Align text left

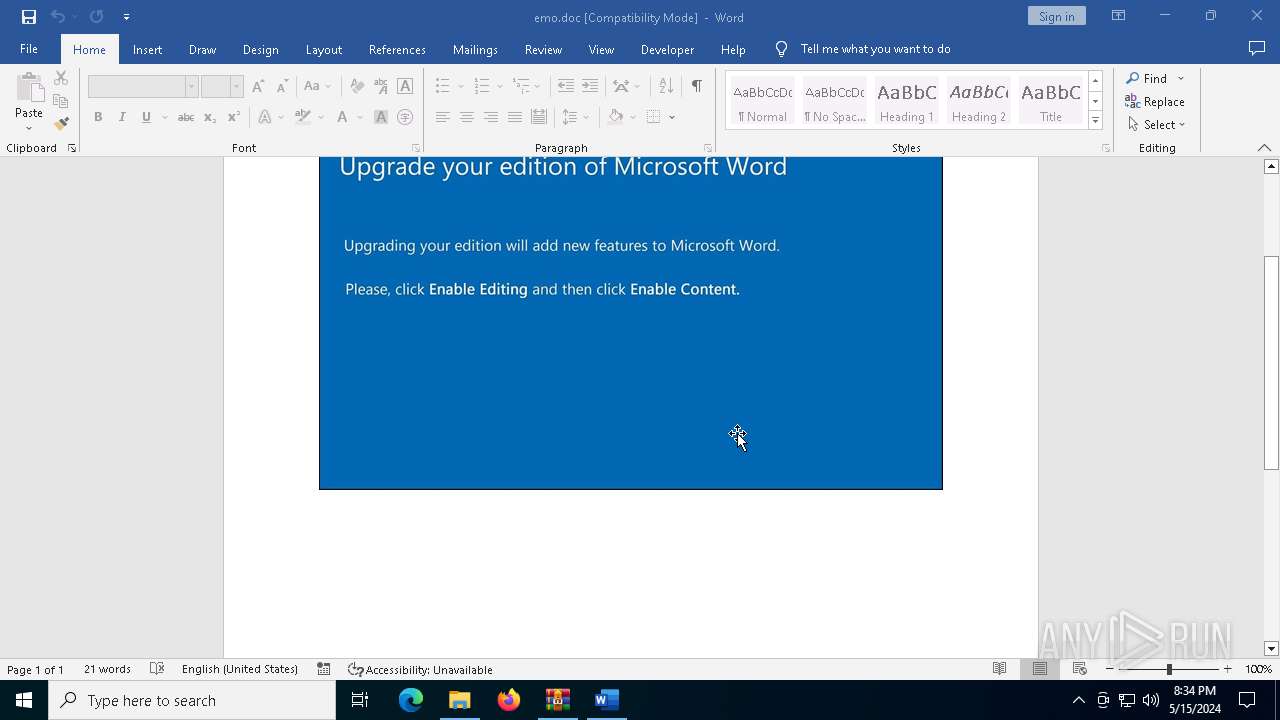pos(442,117)
